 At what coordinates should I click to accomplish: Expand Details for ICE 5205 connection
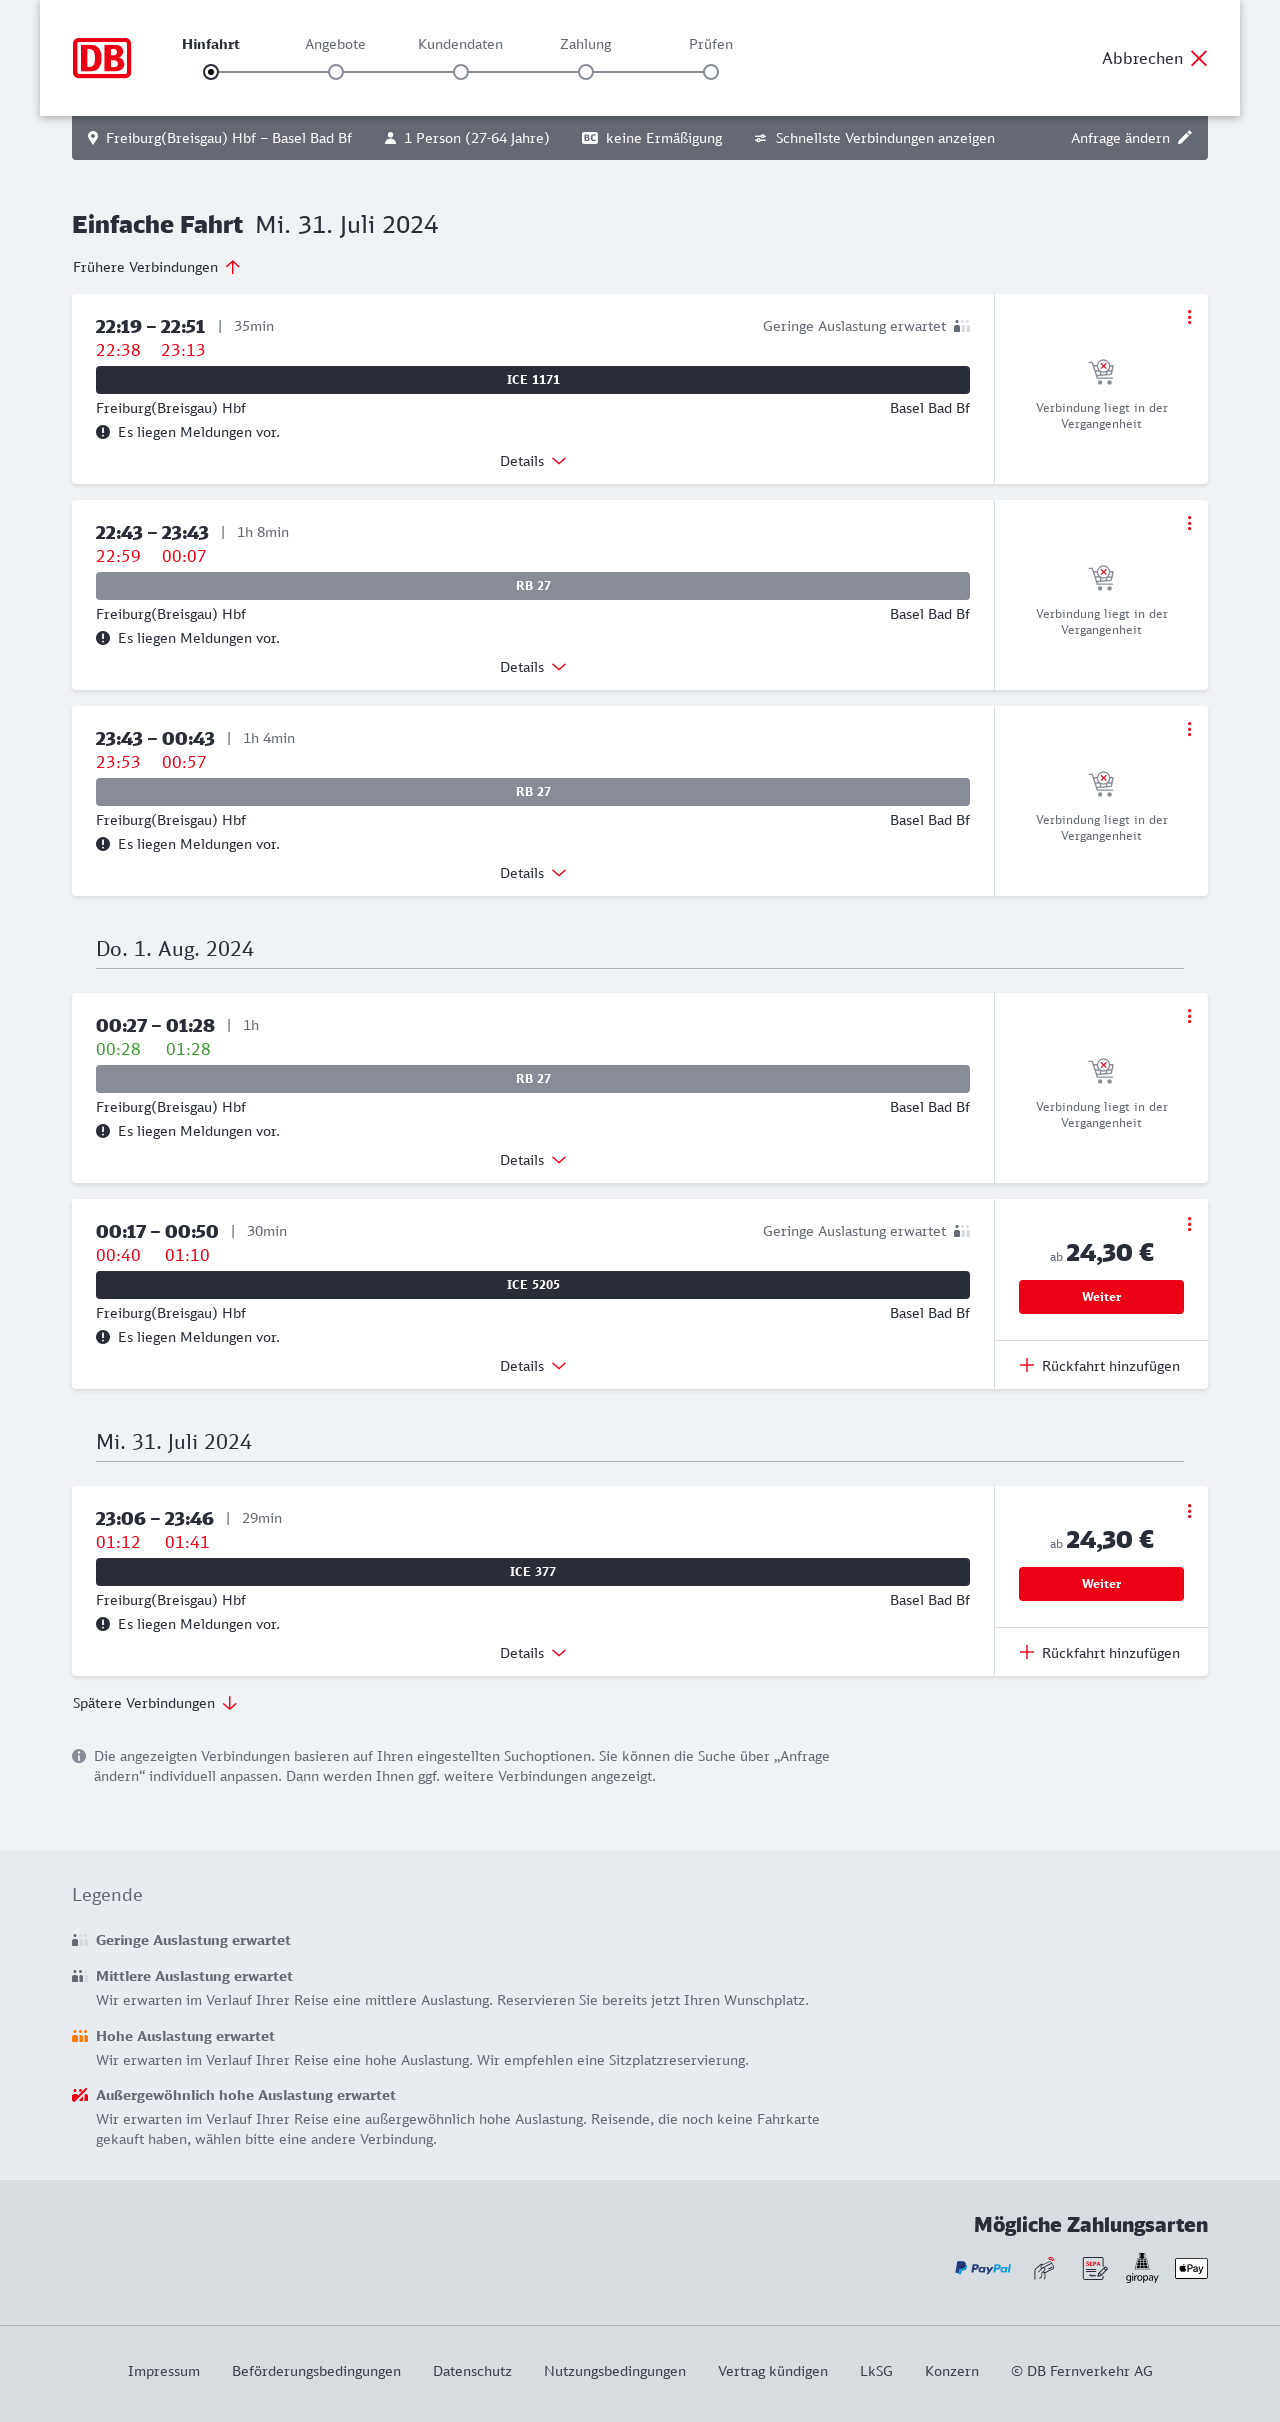533,1366
